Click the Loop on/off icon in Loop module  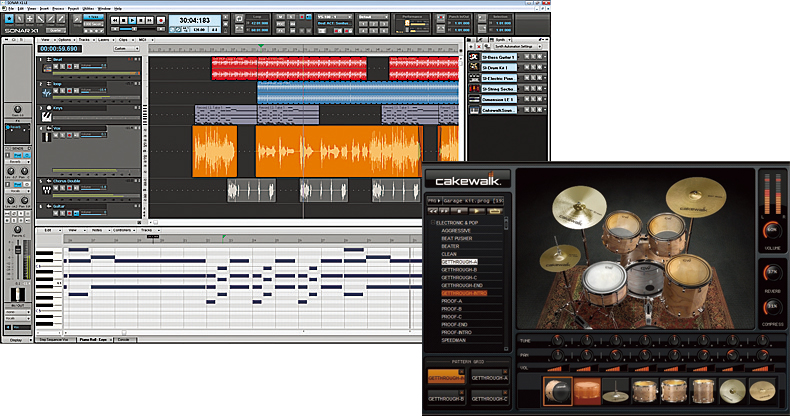tap(240, 19)
